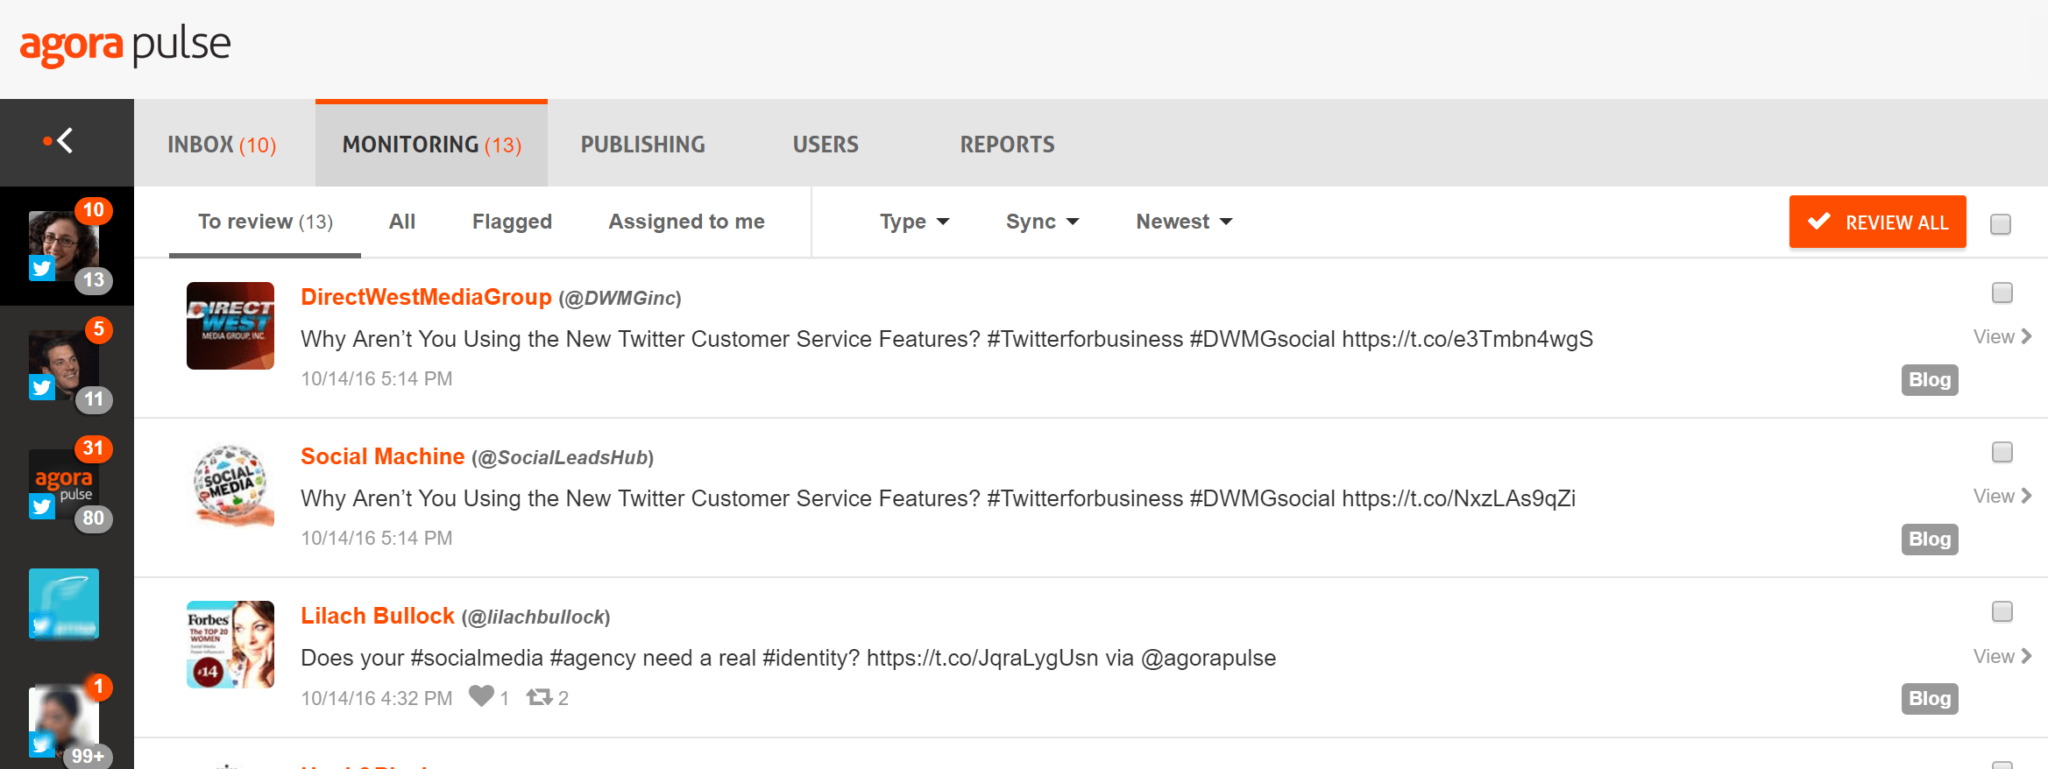Check the Lilach Bullock tweet checkbox
The height and width of the screenshot is (769, 2048).
point(2002,611)
